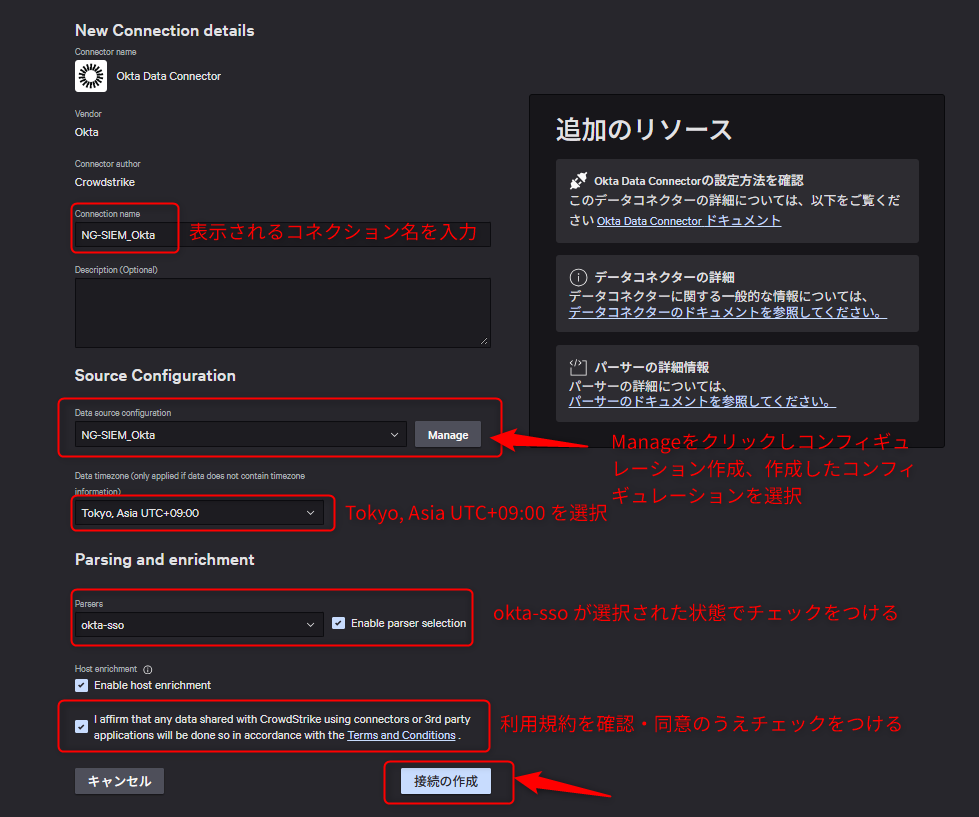Click the parser brackets icon beside パーサーの詳細情報
The width and height of the screenshot is (979, 817).
[x=577, y=366]
